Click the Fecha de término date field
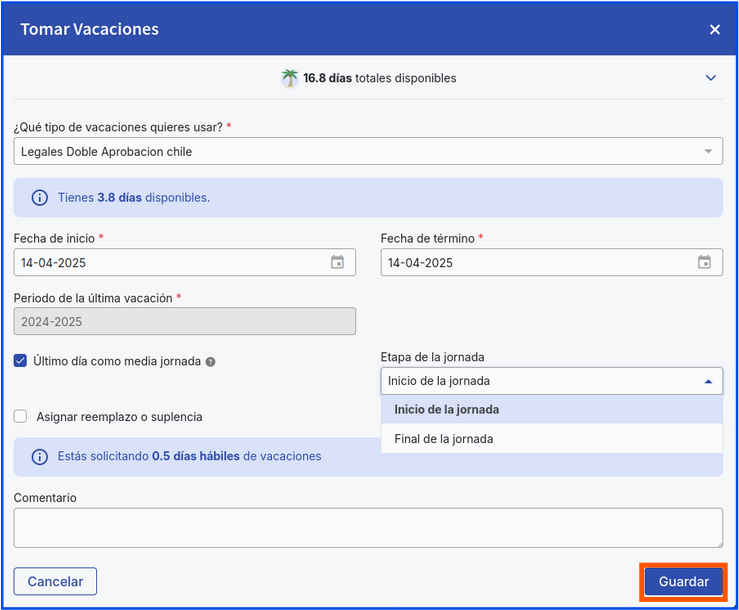The height and width of the screenshot is (610, 739). (537, 263)
